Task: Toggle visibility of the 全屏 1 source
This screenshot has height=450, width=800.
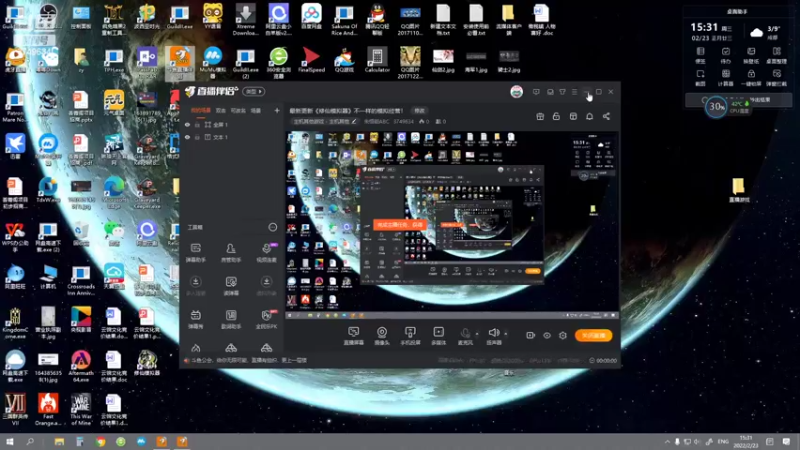Action: pos(187,124)
